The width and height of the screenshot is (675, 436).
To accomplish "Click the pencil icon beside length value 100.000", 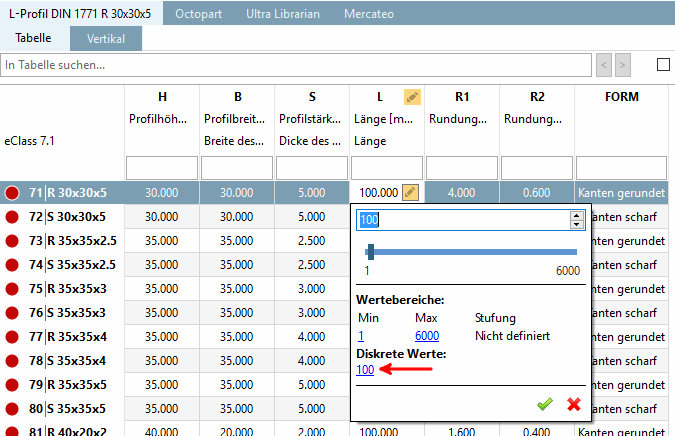I will coord(410,192).
